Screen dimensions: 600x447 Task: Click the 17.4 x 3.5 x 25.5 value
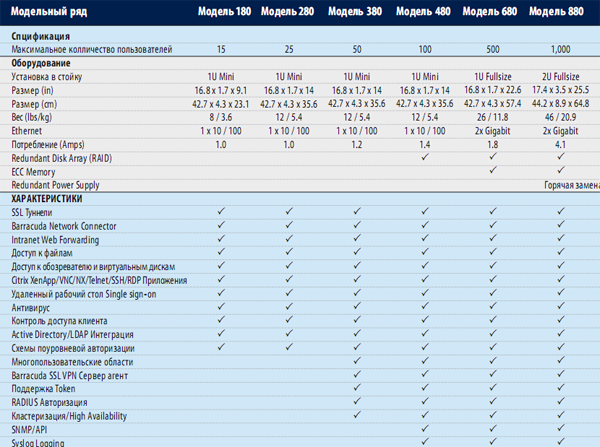click(x=561, y=90)
